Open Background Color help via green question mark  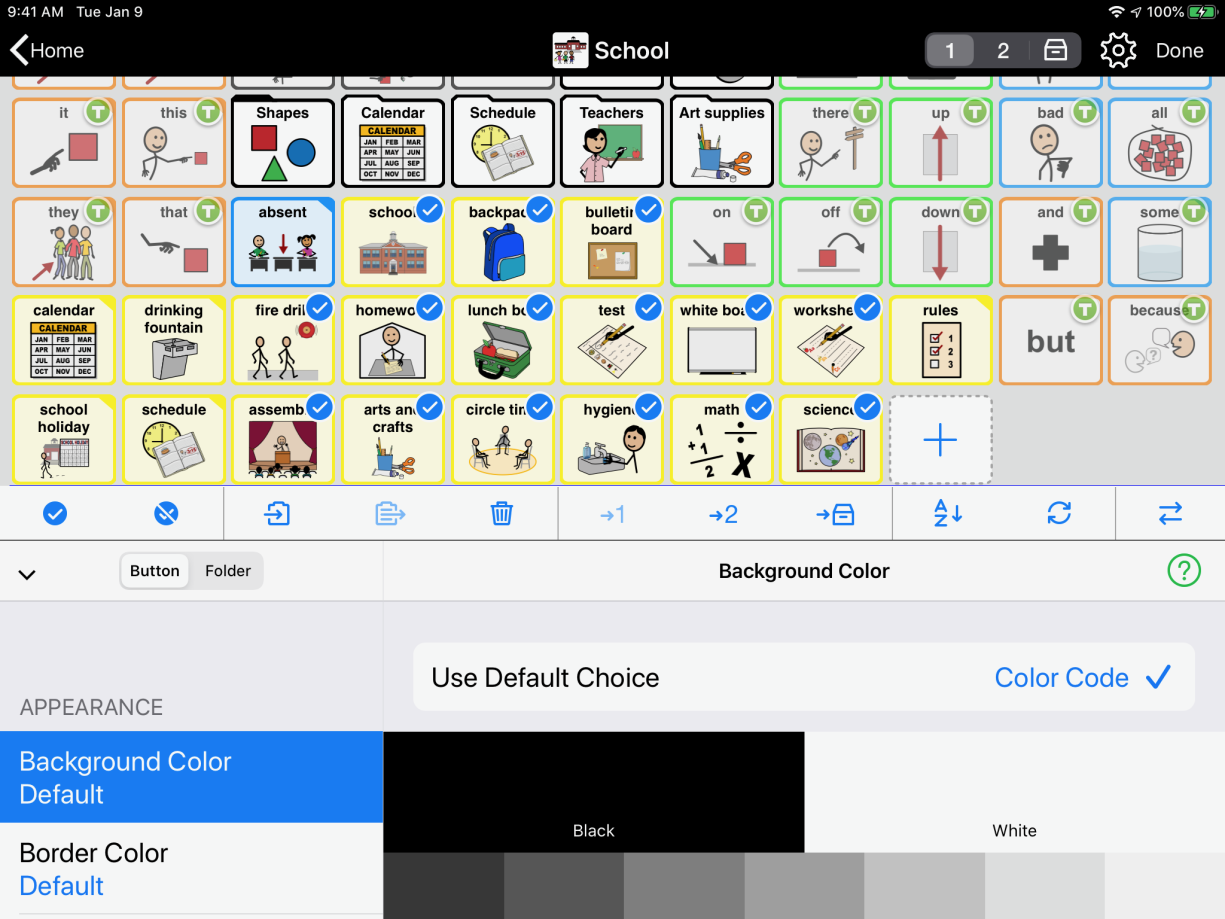[1184, 570]
